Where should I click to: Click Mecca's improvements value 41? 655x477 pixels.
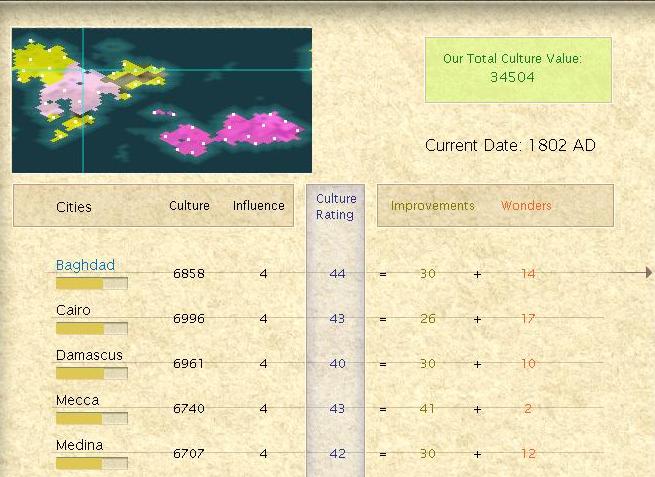427,408
